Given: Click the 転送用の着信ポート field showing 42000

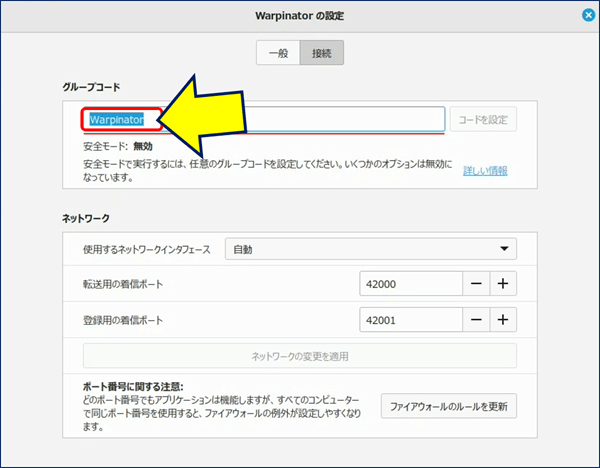Looking at the screenshot, I should click(x=411, y=284).
